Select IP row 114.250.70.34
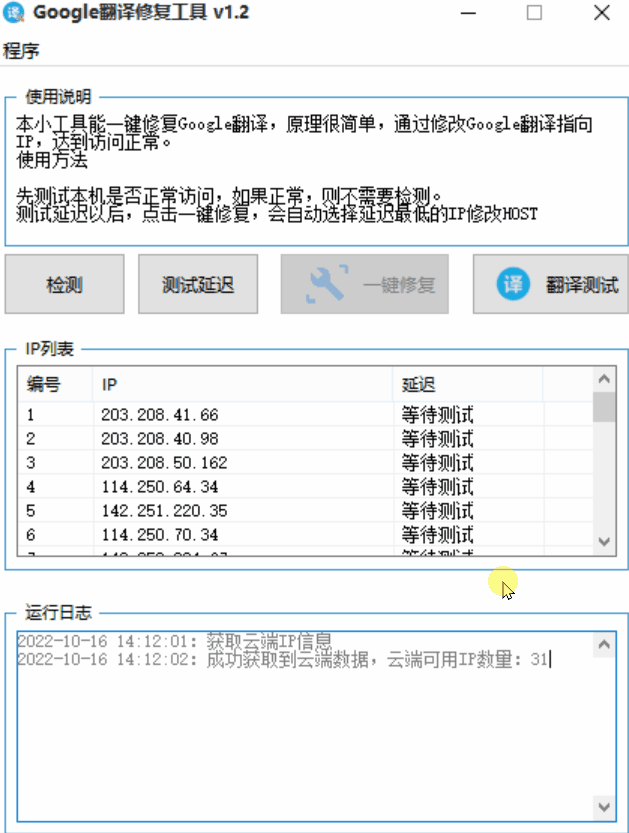The image size is (629, 833). 305,534
